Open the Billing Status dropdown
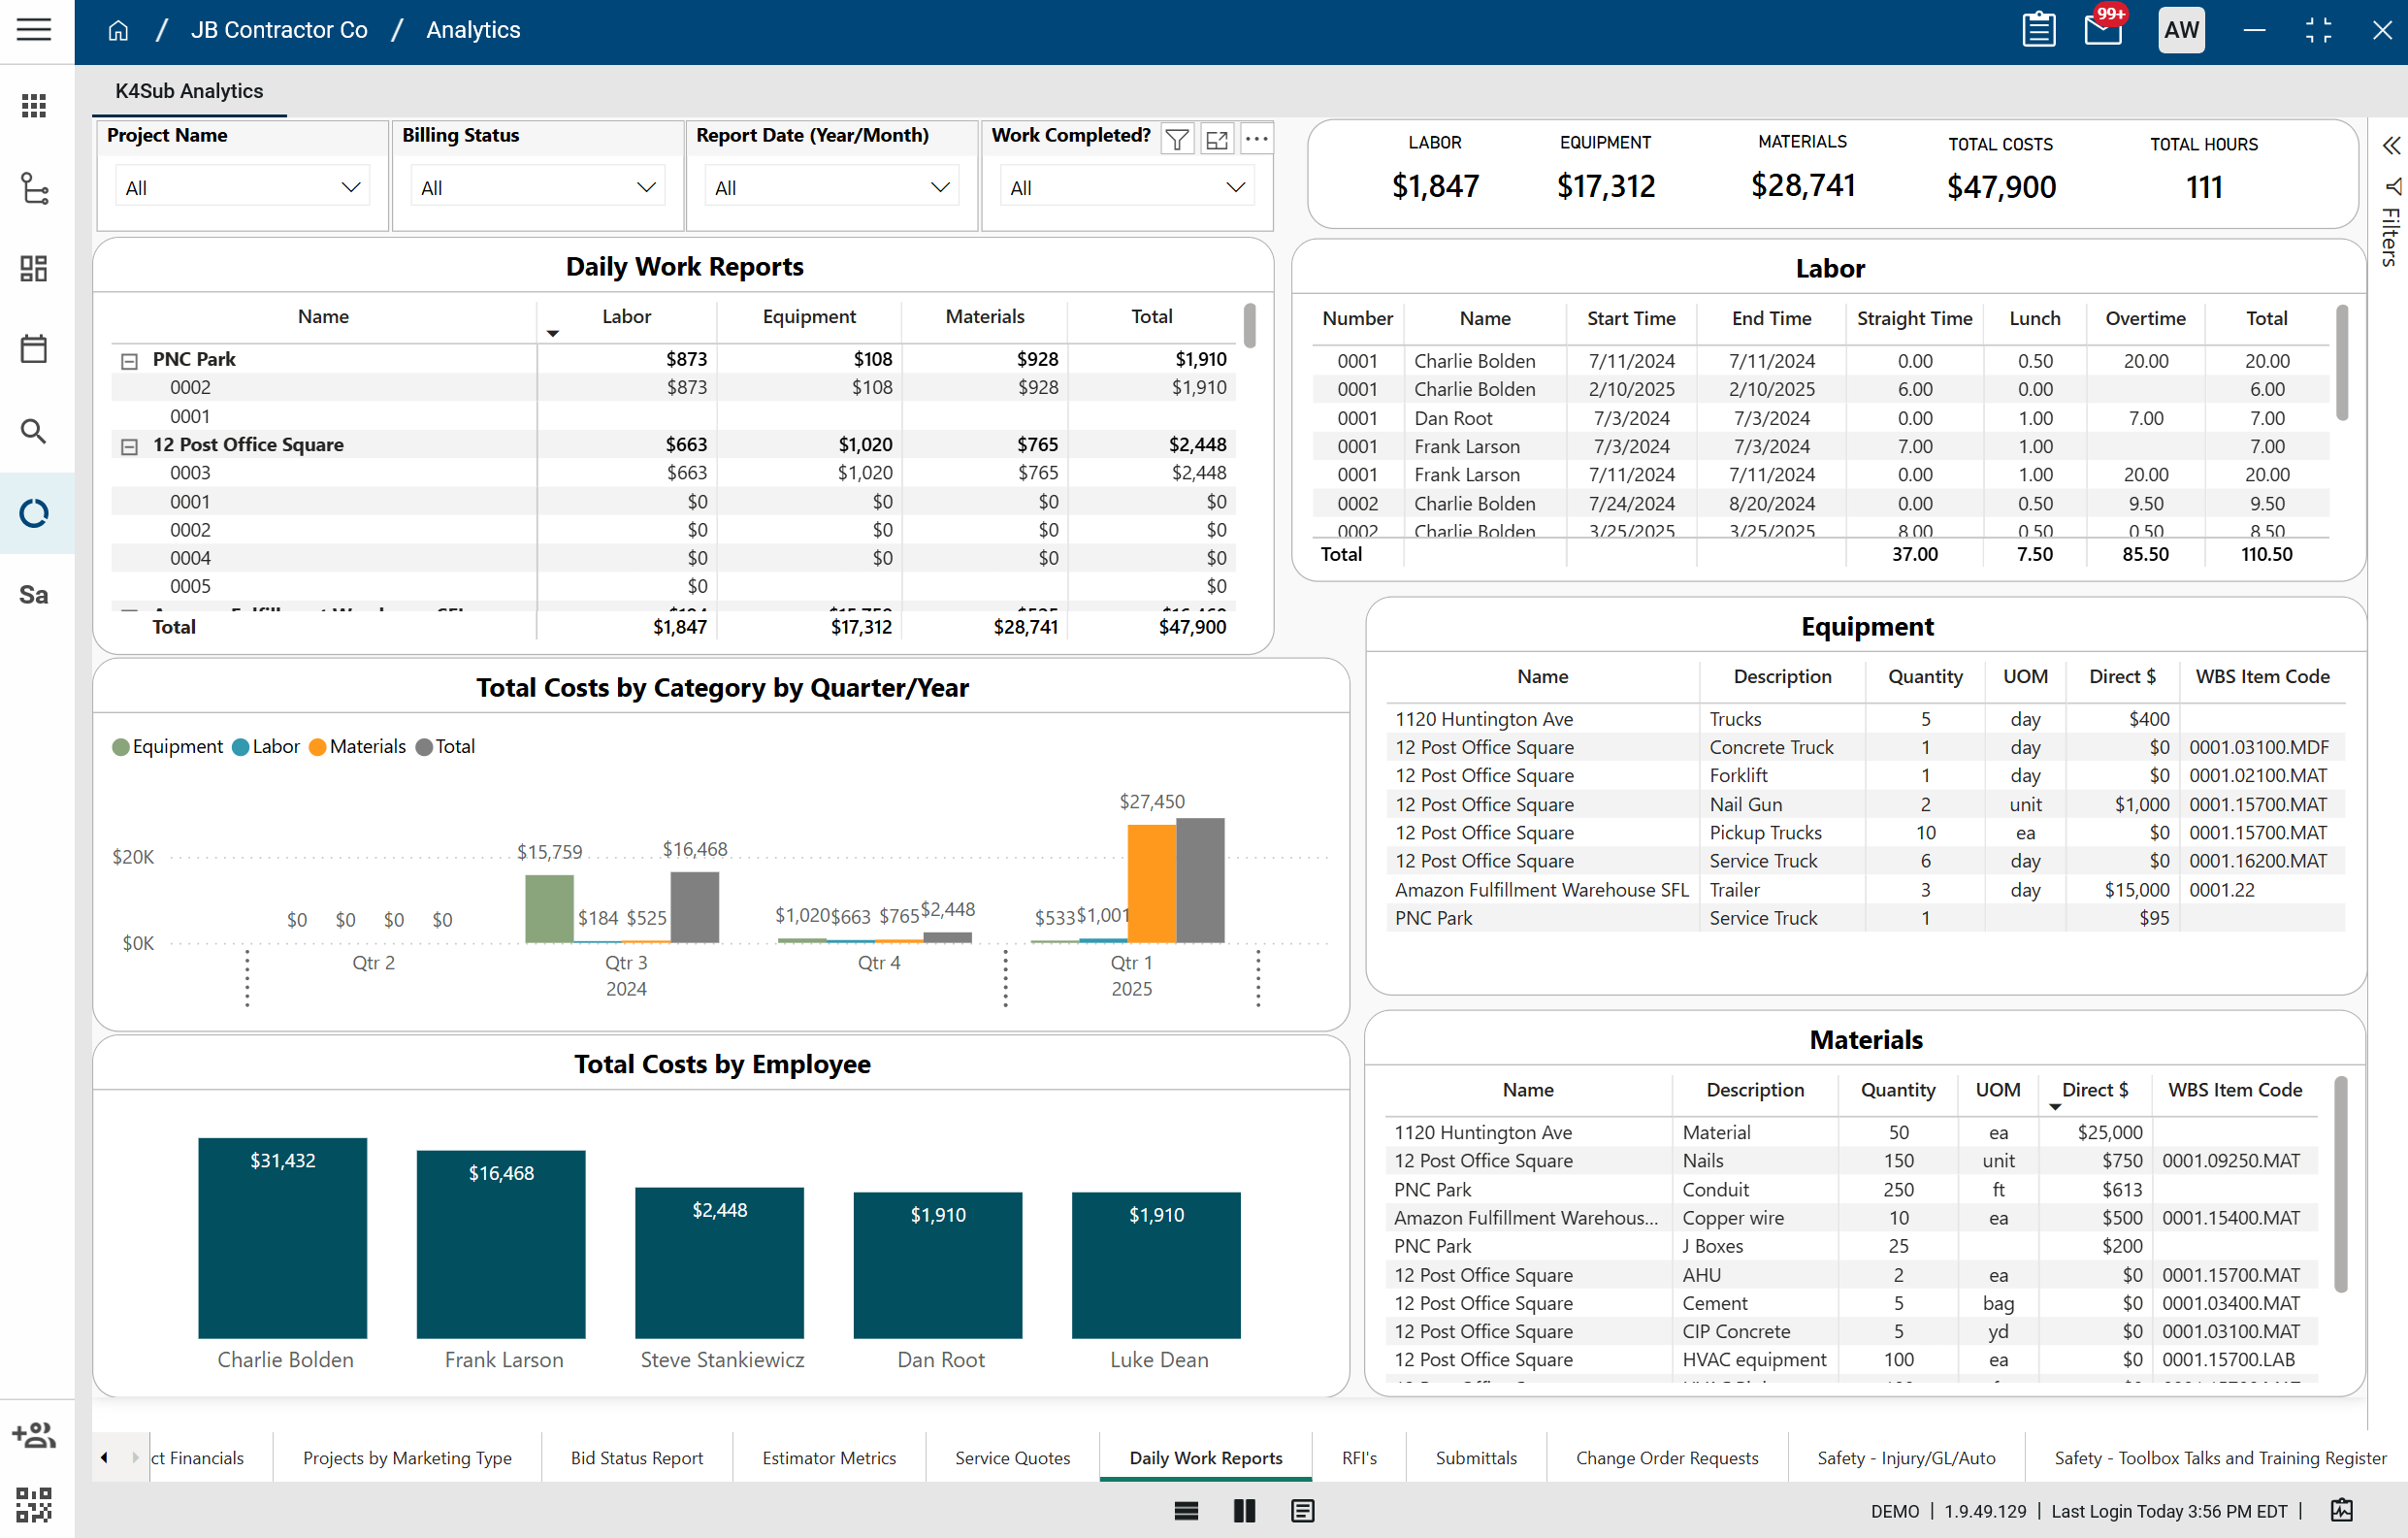The width and height of the screenshot is (2408, 1538). (x=537, y=187)
